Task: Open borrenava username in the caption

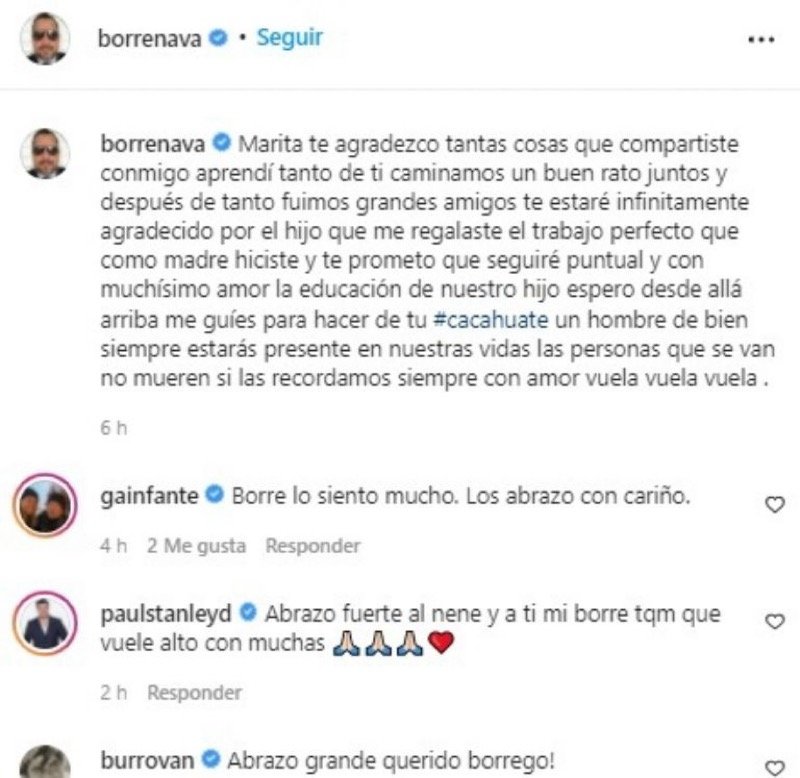Action: [153, 144]
